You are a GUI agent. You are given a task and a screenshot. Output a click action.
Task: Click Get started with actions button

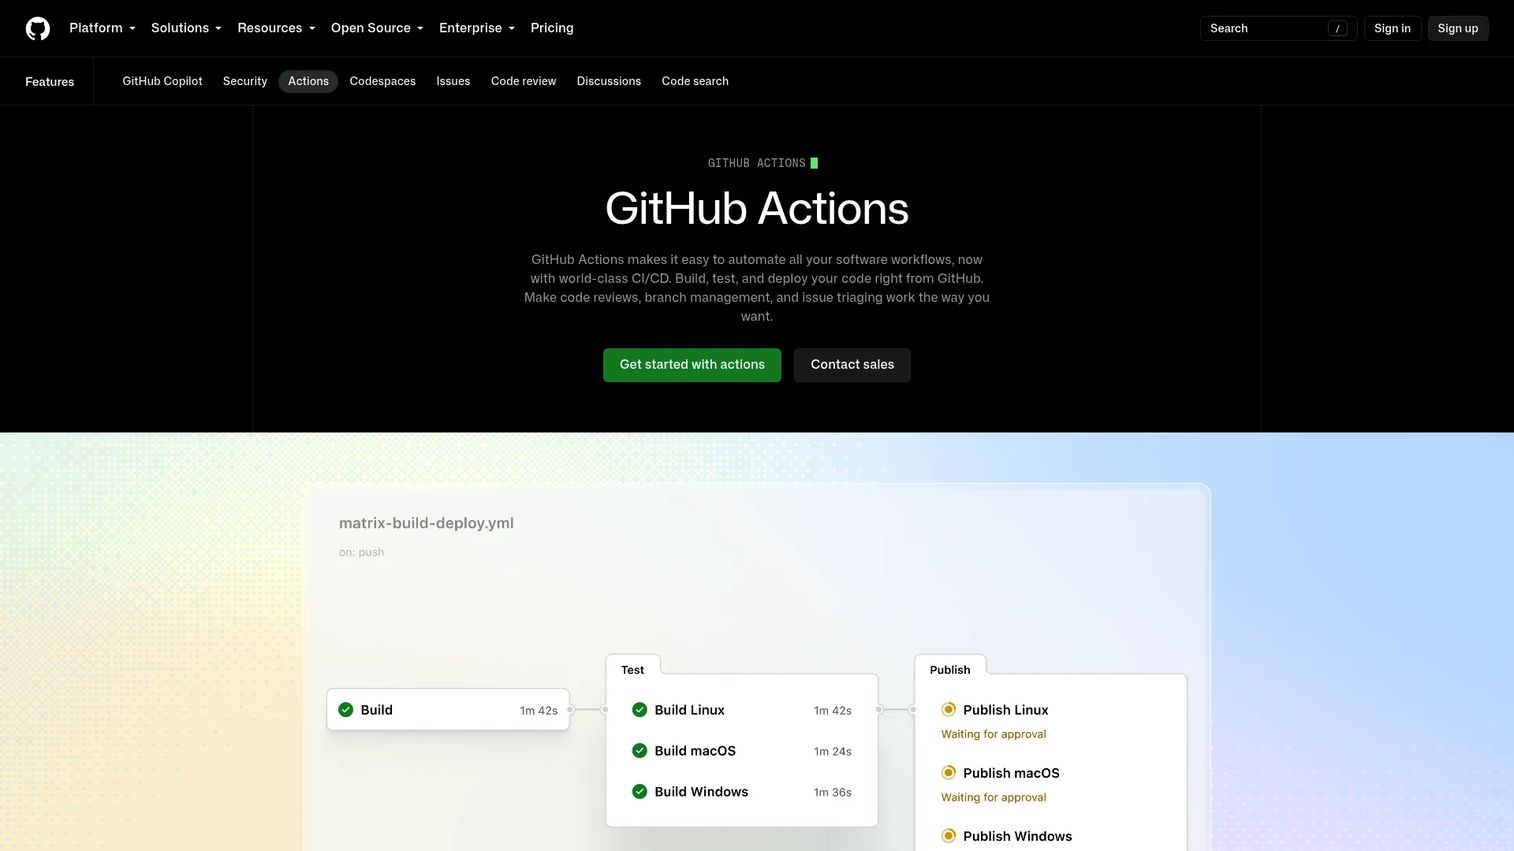click(692, 365)
